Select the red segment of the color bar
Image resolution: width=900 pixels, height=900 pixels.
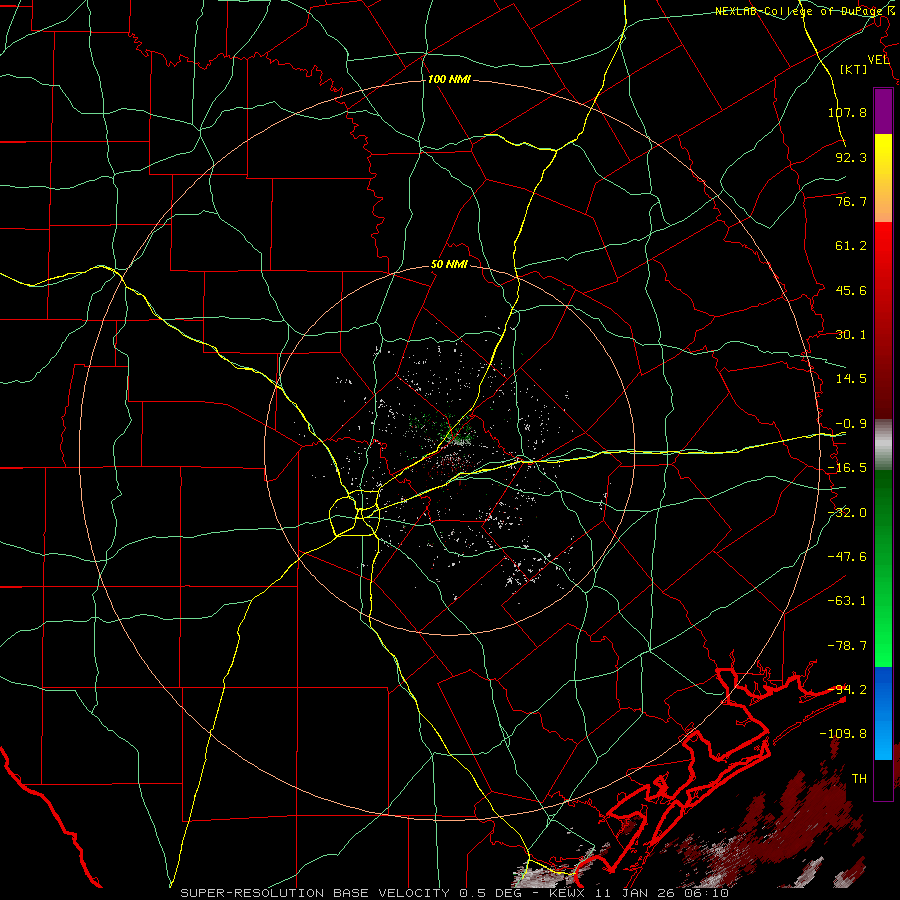pyautogui.click(x=883, y=320)
